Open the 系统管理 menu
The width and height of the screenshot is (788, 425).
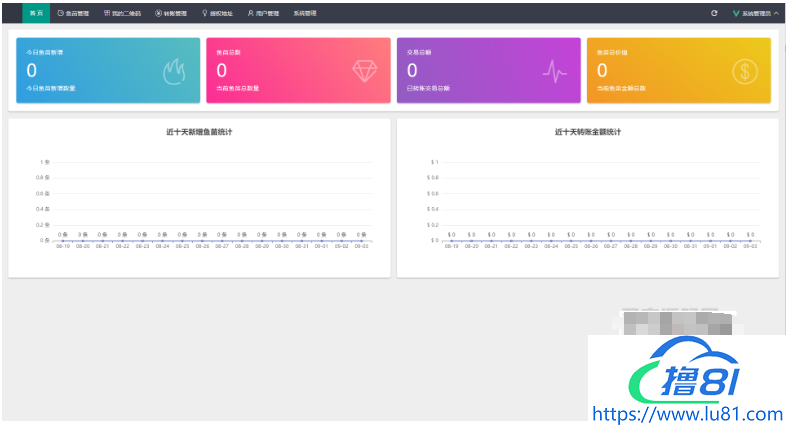(305, 13)
